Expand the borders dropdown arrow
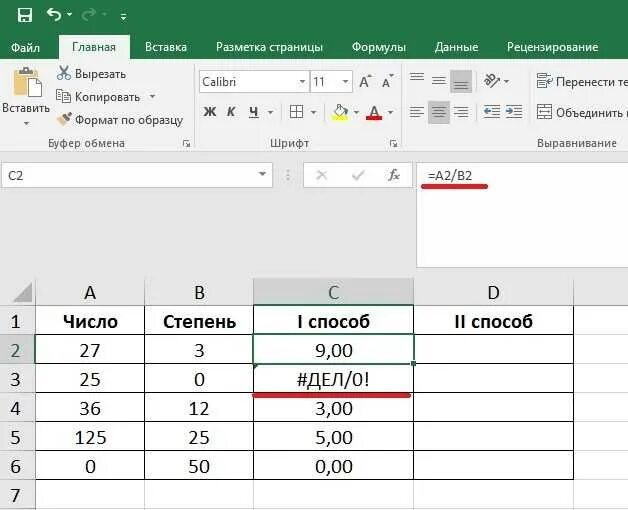 point(314,112)
